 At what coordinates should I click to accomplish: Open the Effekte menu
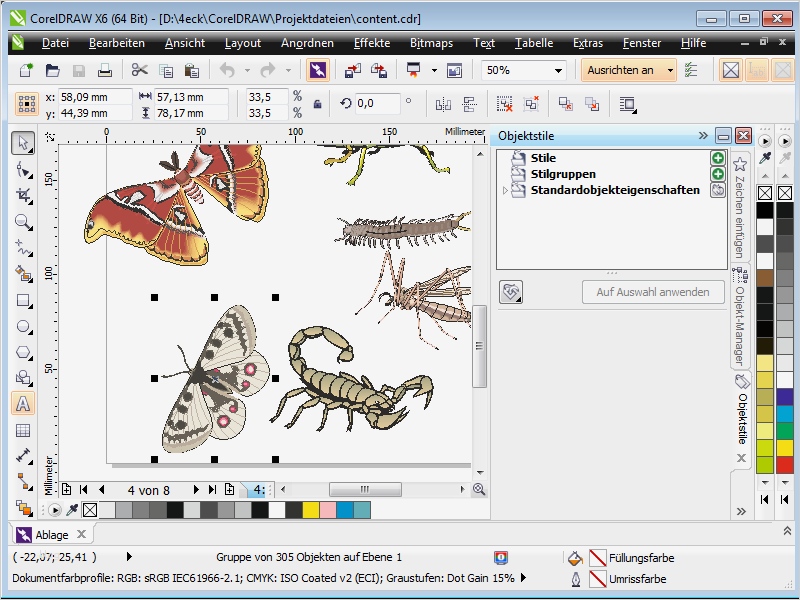[x=371, y=43]
